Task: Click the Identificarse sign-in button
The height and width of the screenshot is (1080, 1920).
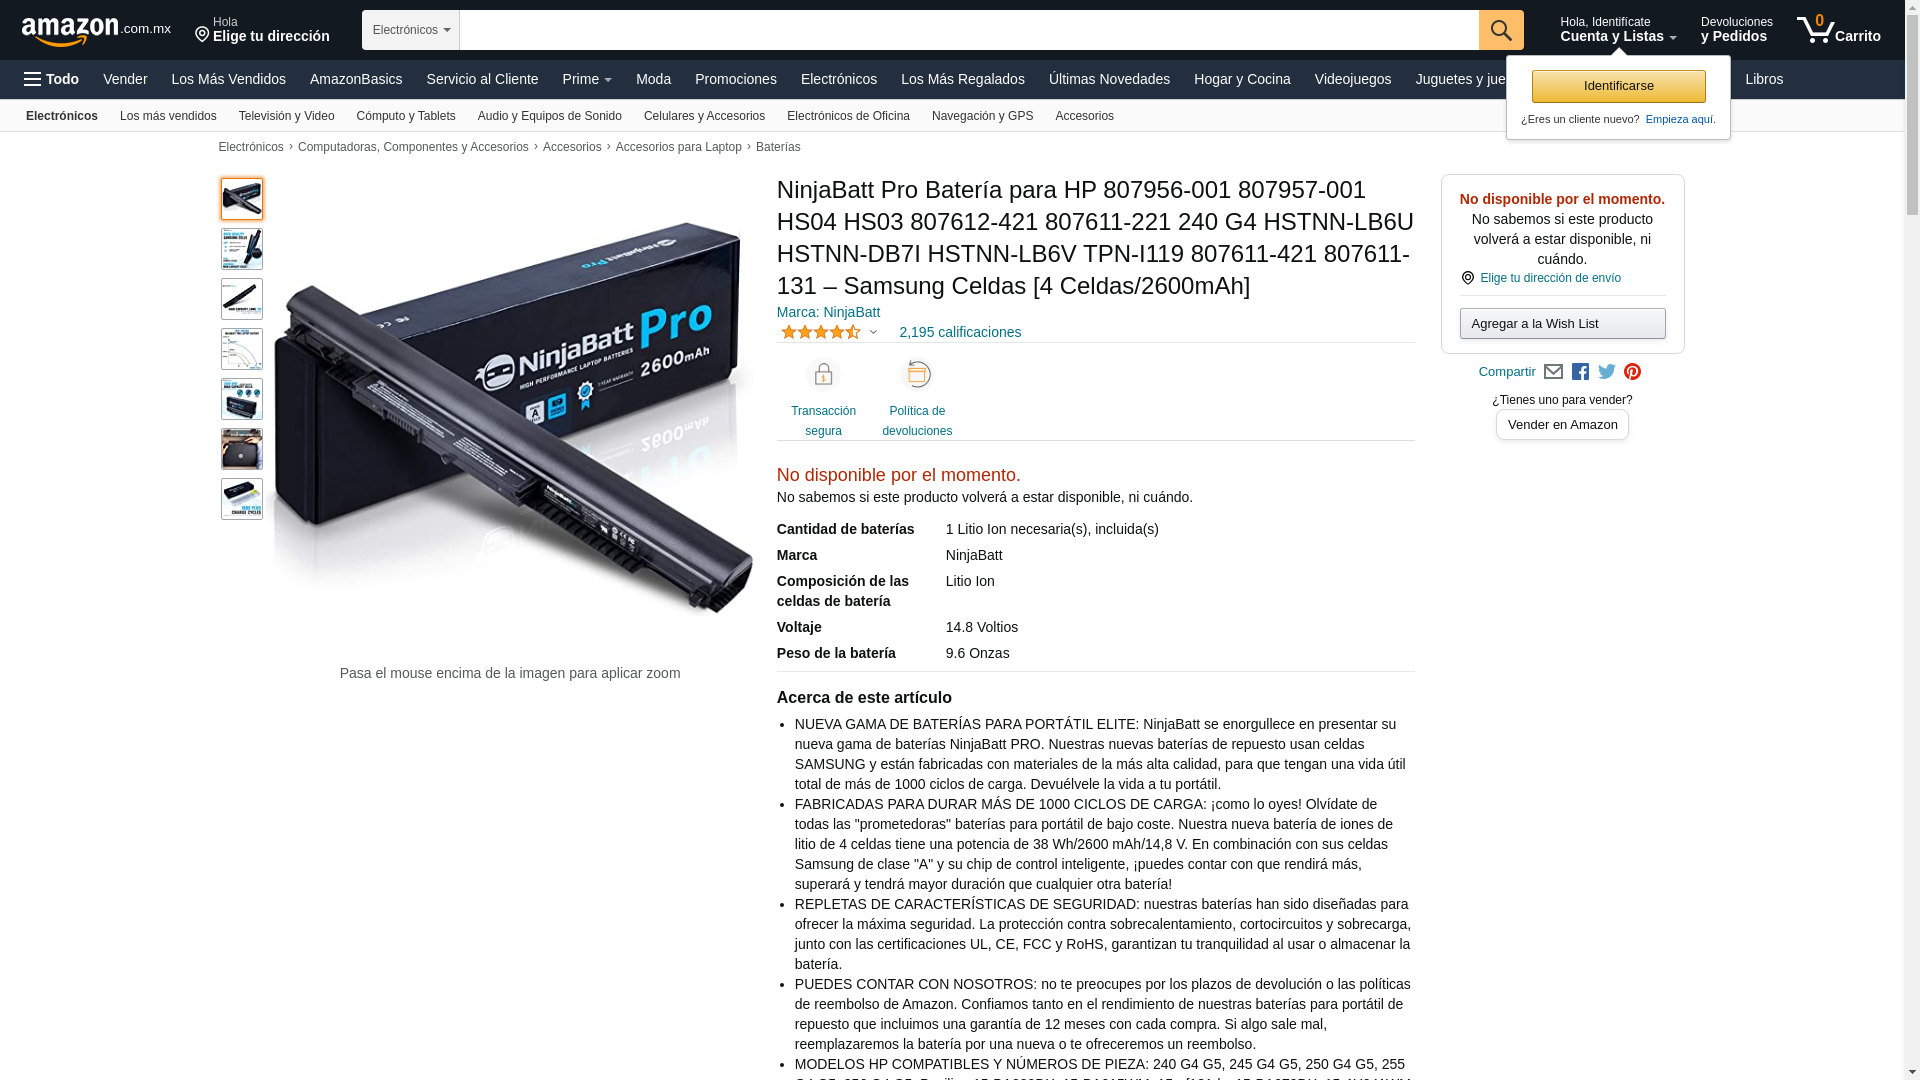Action: pyautogui.click(x=1618, y=86)
